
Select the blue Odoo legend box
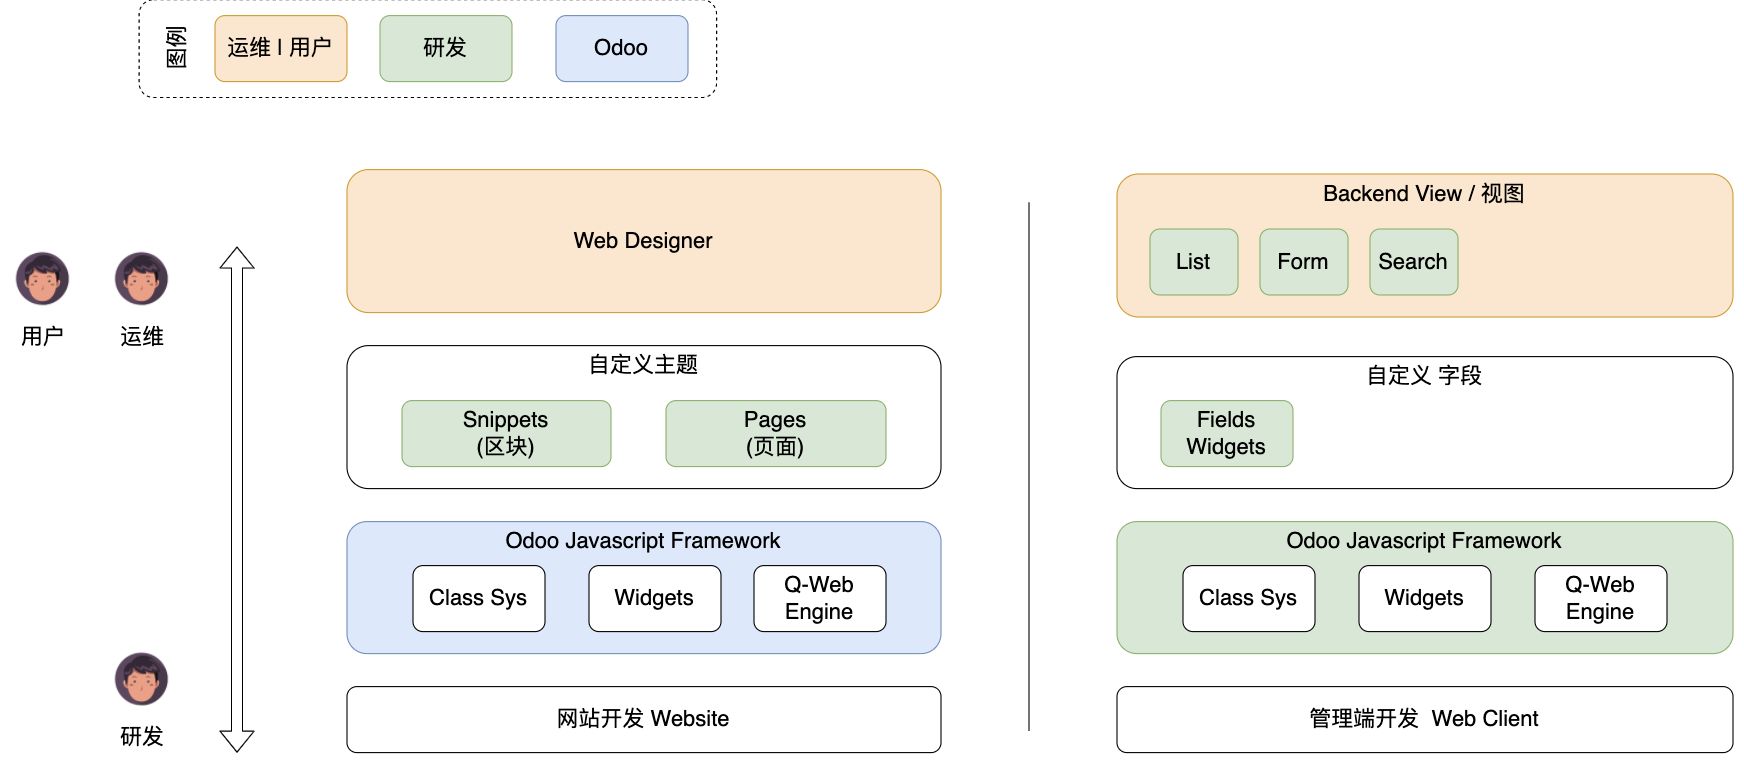[x=622, y=48]
